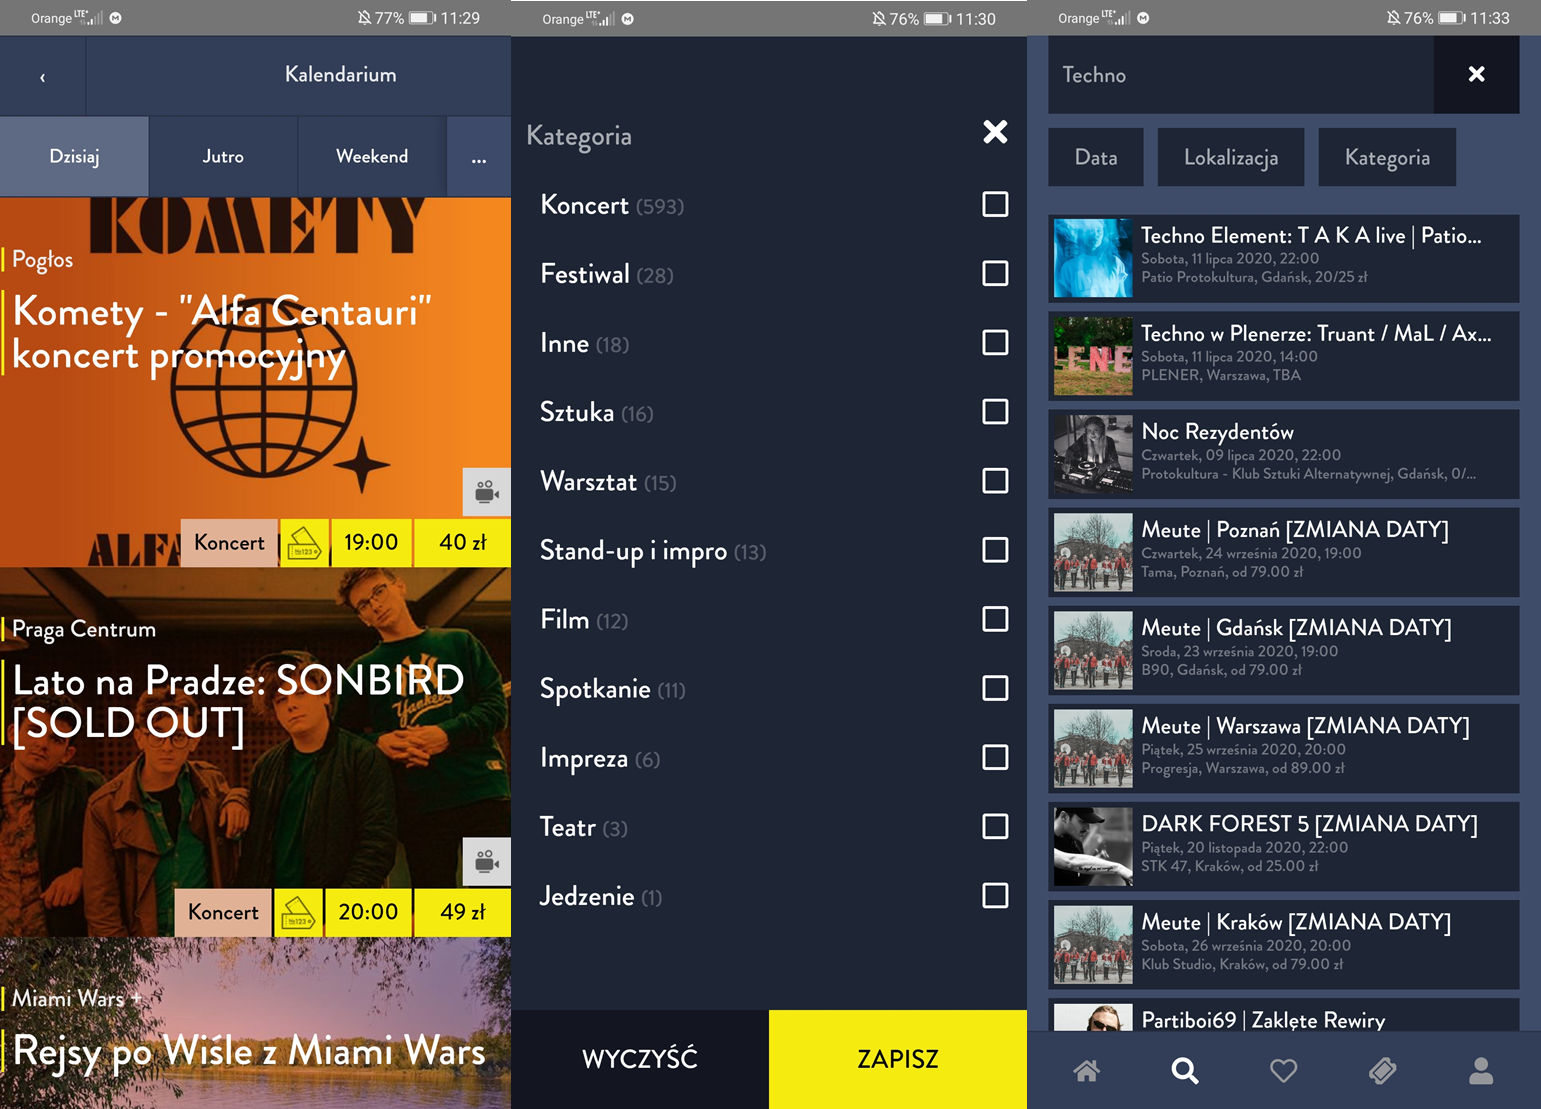Open DARK FOREST 5 thumbnail
Viewport: 1541px width, 1109px height.
coord(1093,846)
